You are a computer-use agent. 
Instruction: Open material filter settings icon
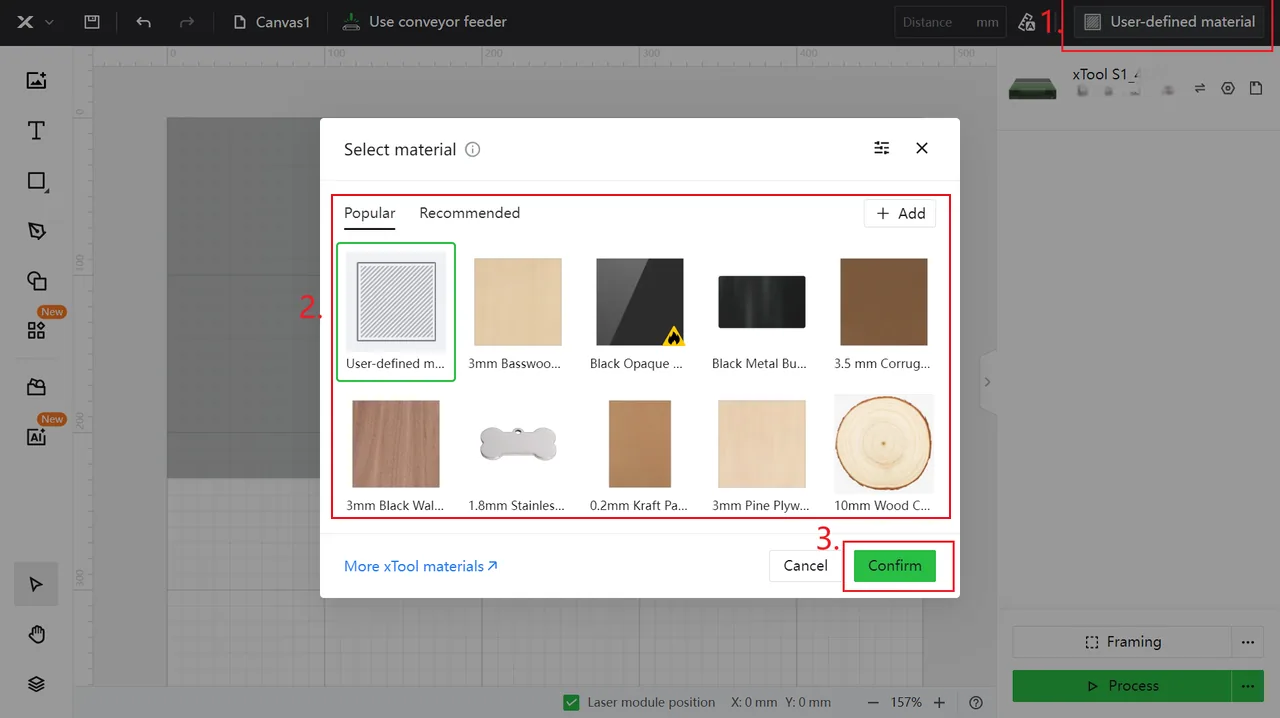[x=882, y=148]
